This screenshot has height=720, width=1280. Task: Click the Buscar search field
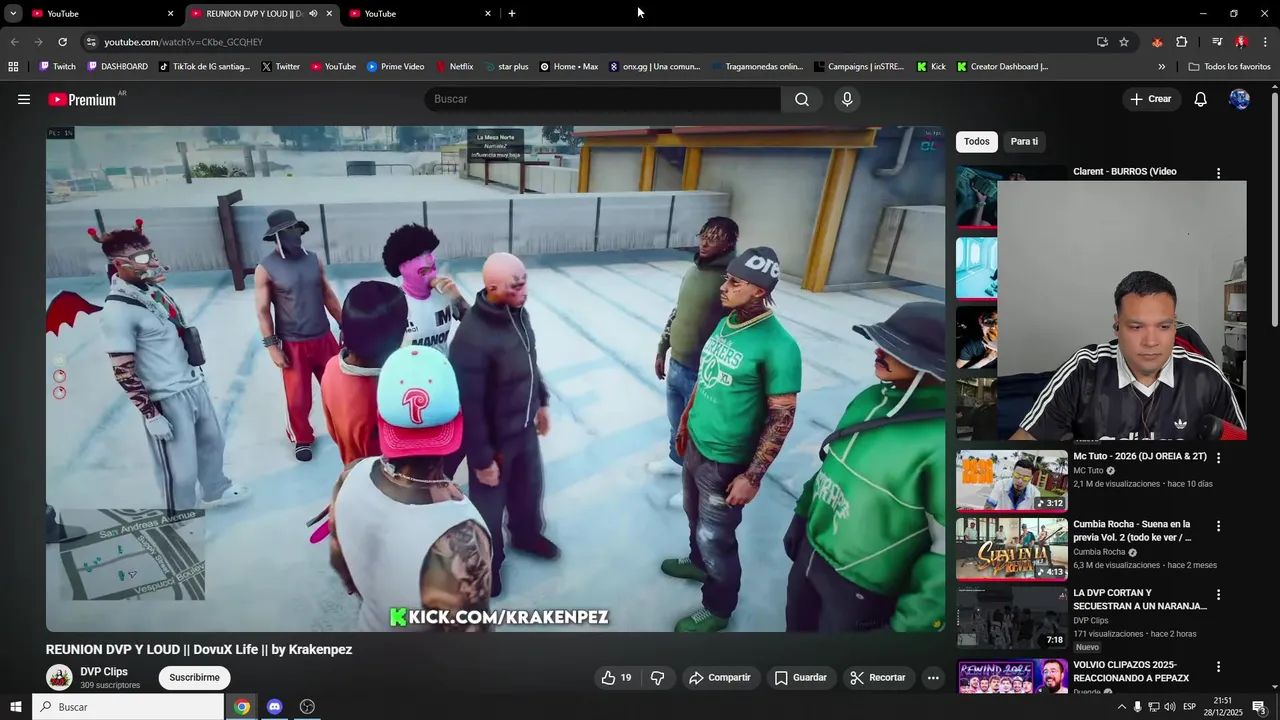[x=603, y=99]
